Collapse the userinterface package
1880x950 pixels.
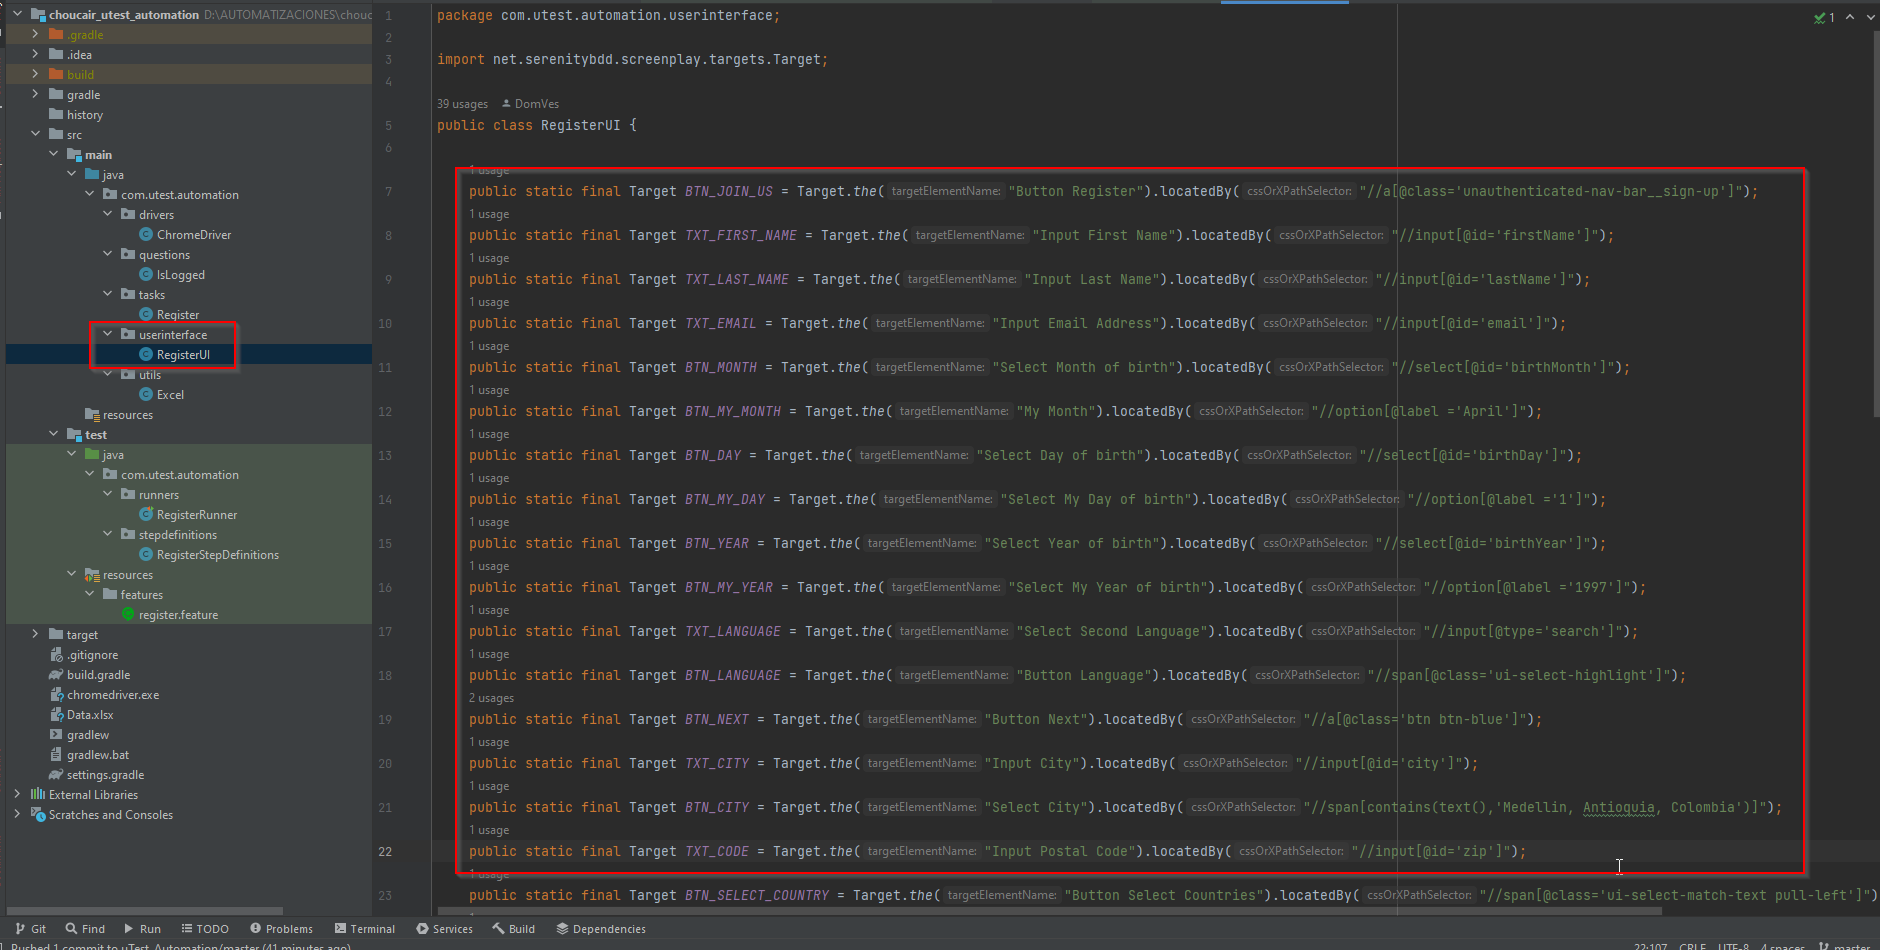coord(107,335)
